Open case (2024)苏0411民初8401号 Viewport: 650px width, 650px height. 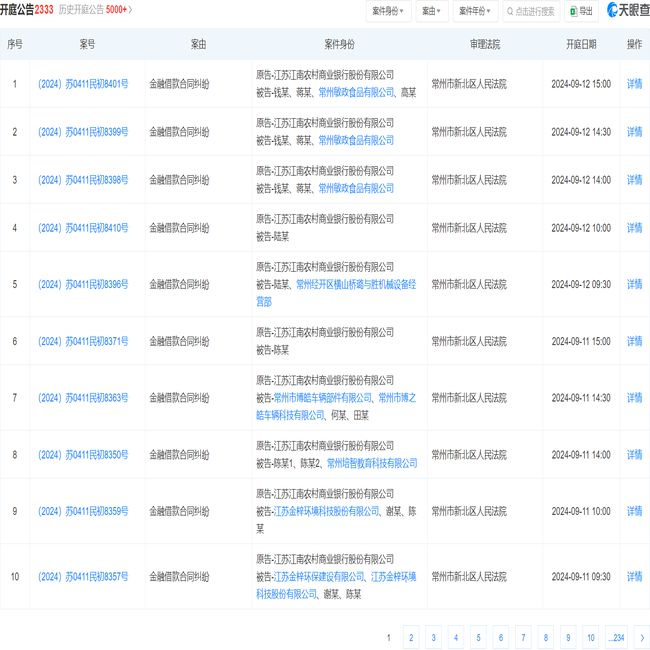click(x=83, y=84)
